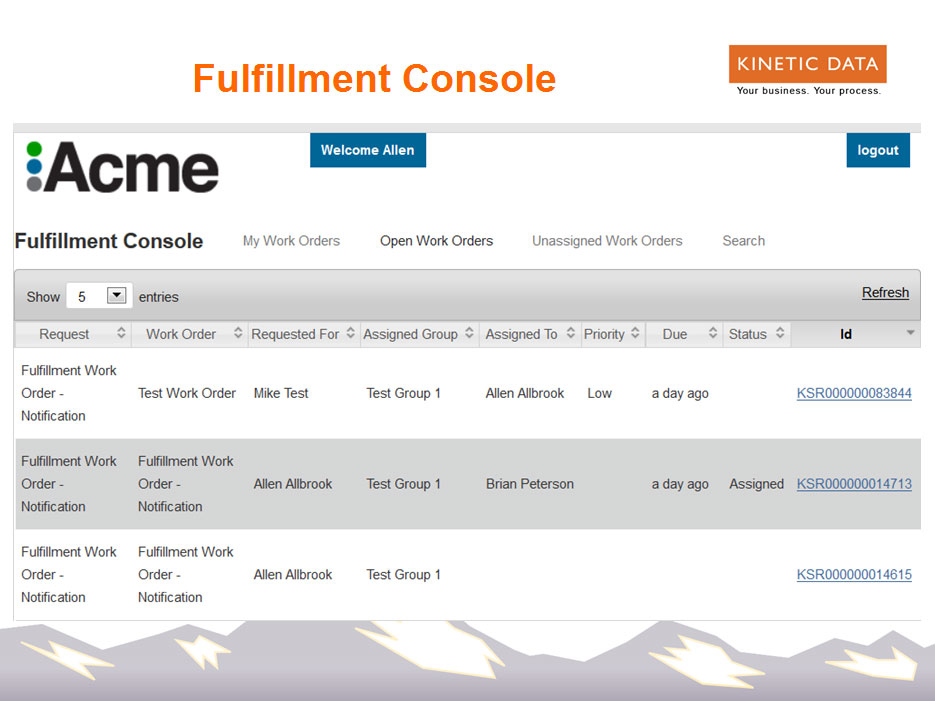Viewport: 935px width, 701px height.
Task: Select the 'Low' priority cell
Action: [x=599, y=393]
